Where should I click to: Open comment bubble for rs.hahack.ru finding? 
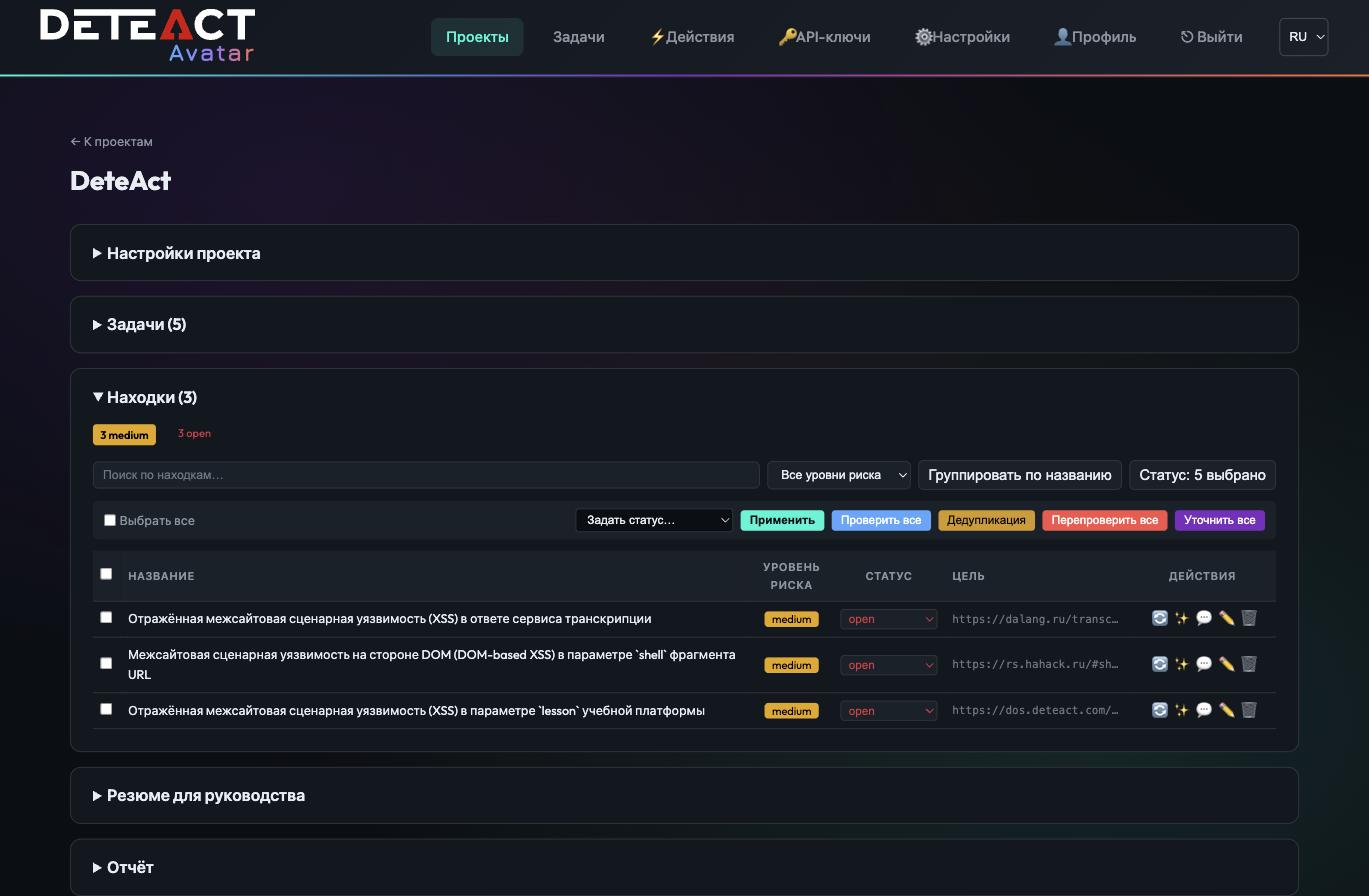(1204, 664)
